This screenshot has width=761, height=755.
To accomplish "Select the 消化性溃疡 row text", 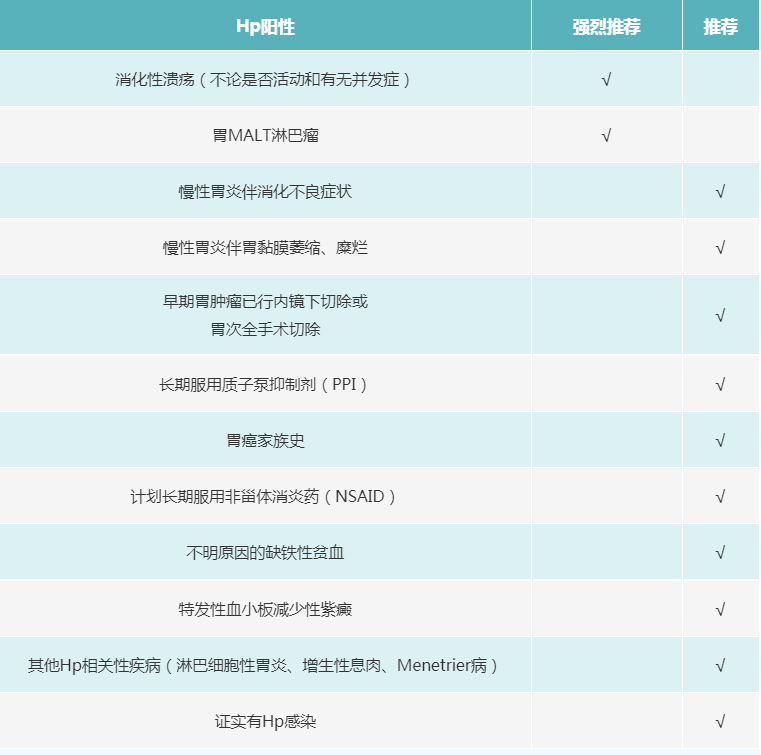I will [265, 79].
